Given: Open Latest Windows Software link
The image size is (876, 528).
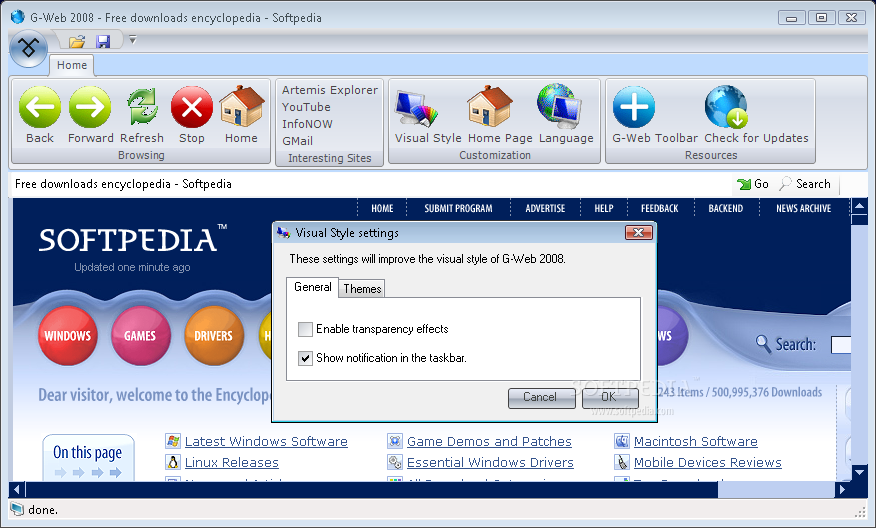Looking at the screenshot, I should tap(266, 441).
